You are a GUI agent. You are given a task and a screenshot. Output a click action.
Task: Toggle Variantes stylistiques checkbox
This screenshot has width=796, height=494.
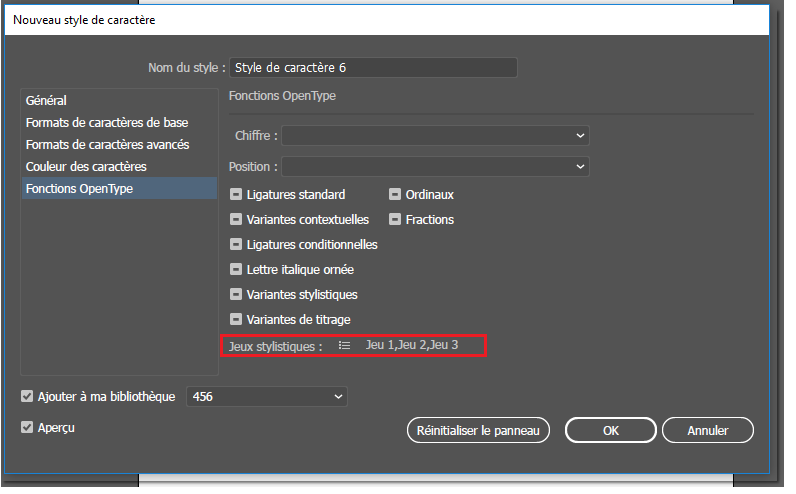pos(237,295)
